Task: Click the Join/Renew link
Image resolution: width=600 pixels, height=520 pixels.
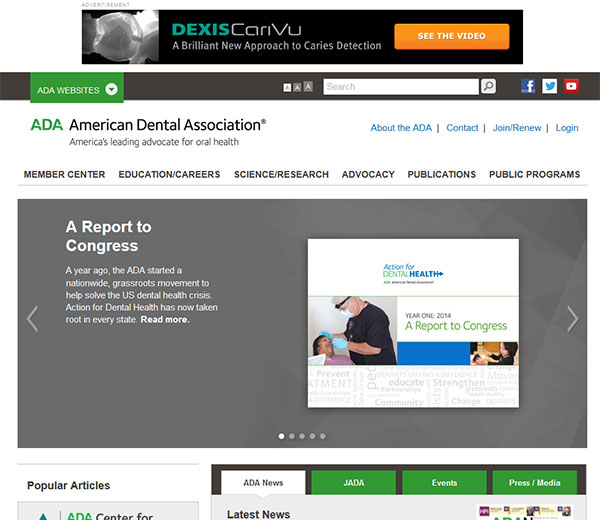Action: (516, 128)
